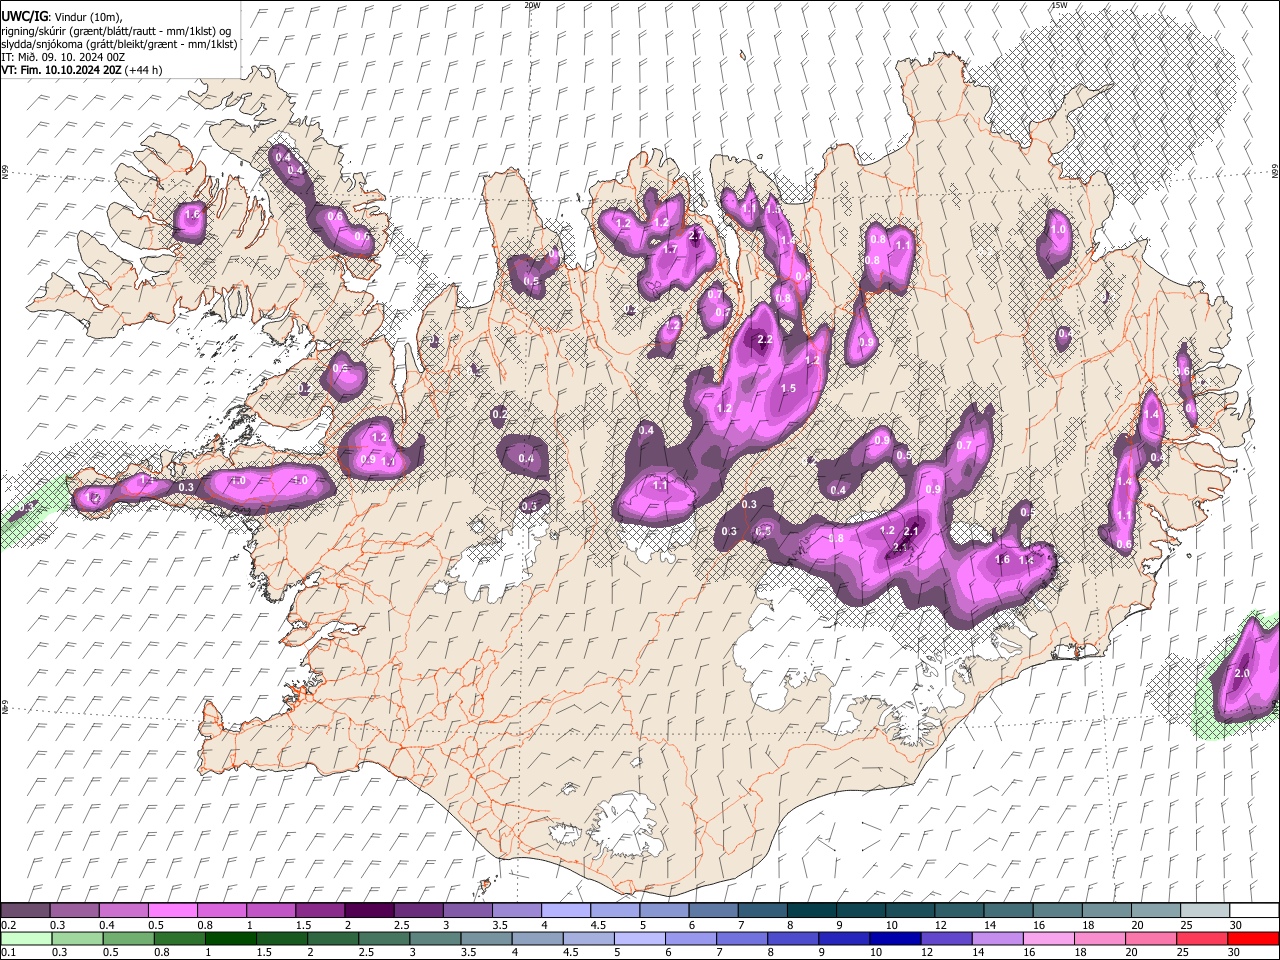Click the '2.2' snowfall value on the map
1280x960 pixels.
[765, 340]
